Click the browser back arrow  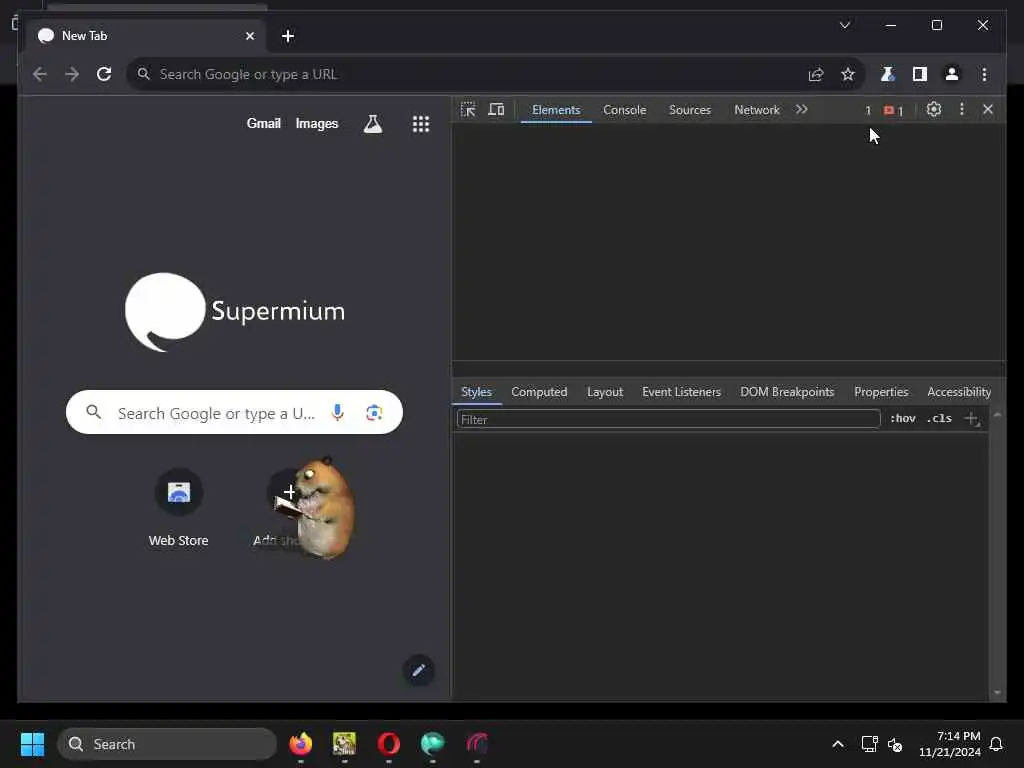[x=40, y=74]
